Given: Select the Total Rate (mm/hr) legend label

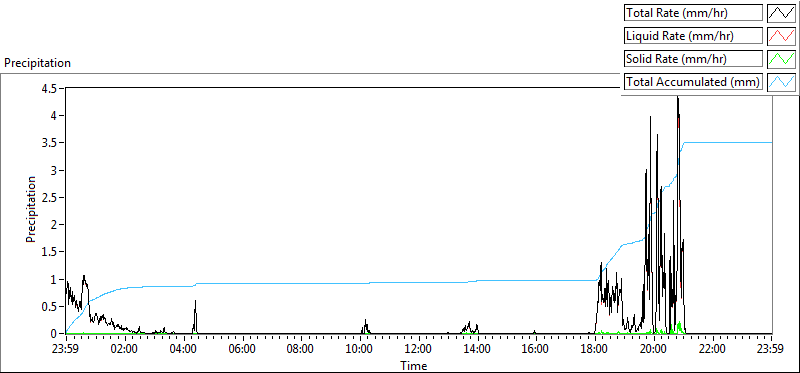Looking at the screenshot, I should tap(693, 13).
